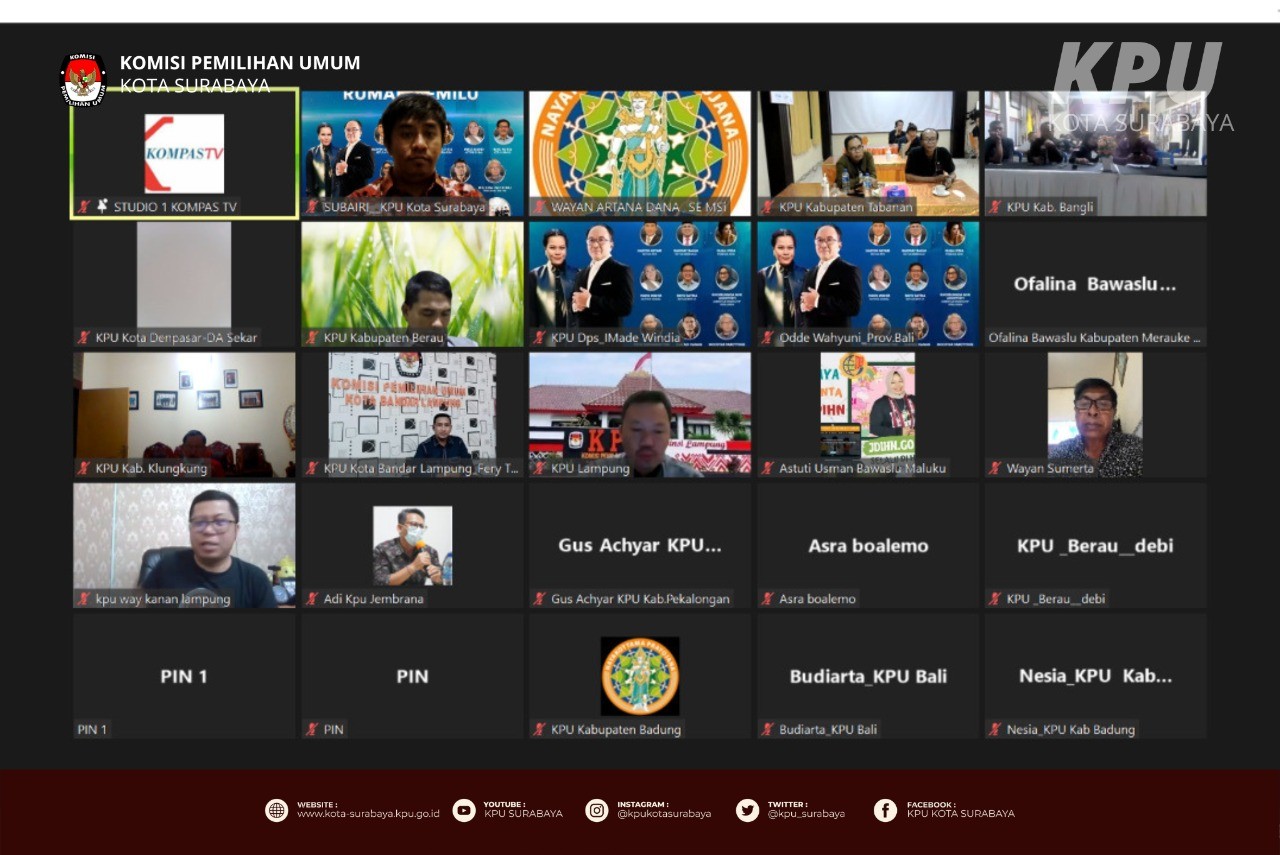
Task: Select the Adi Kpu Jembrana participant tile
Action: (x=412, y=545)
